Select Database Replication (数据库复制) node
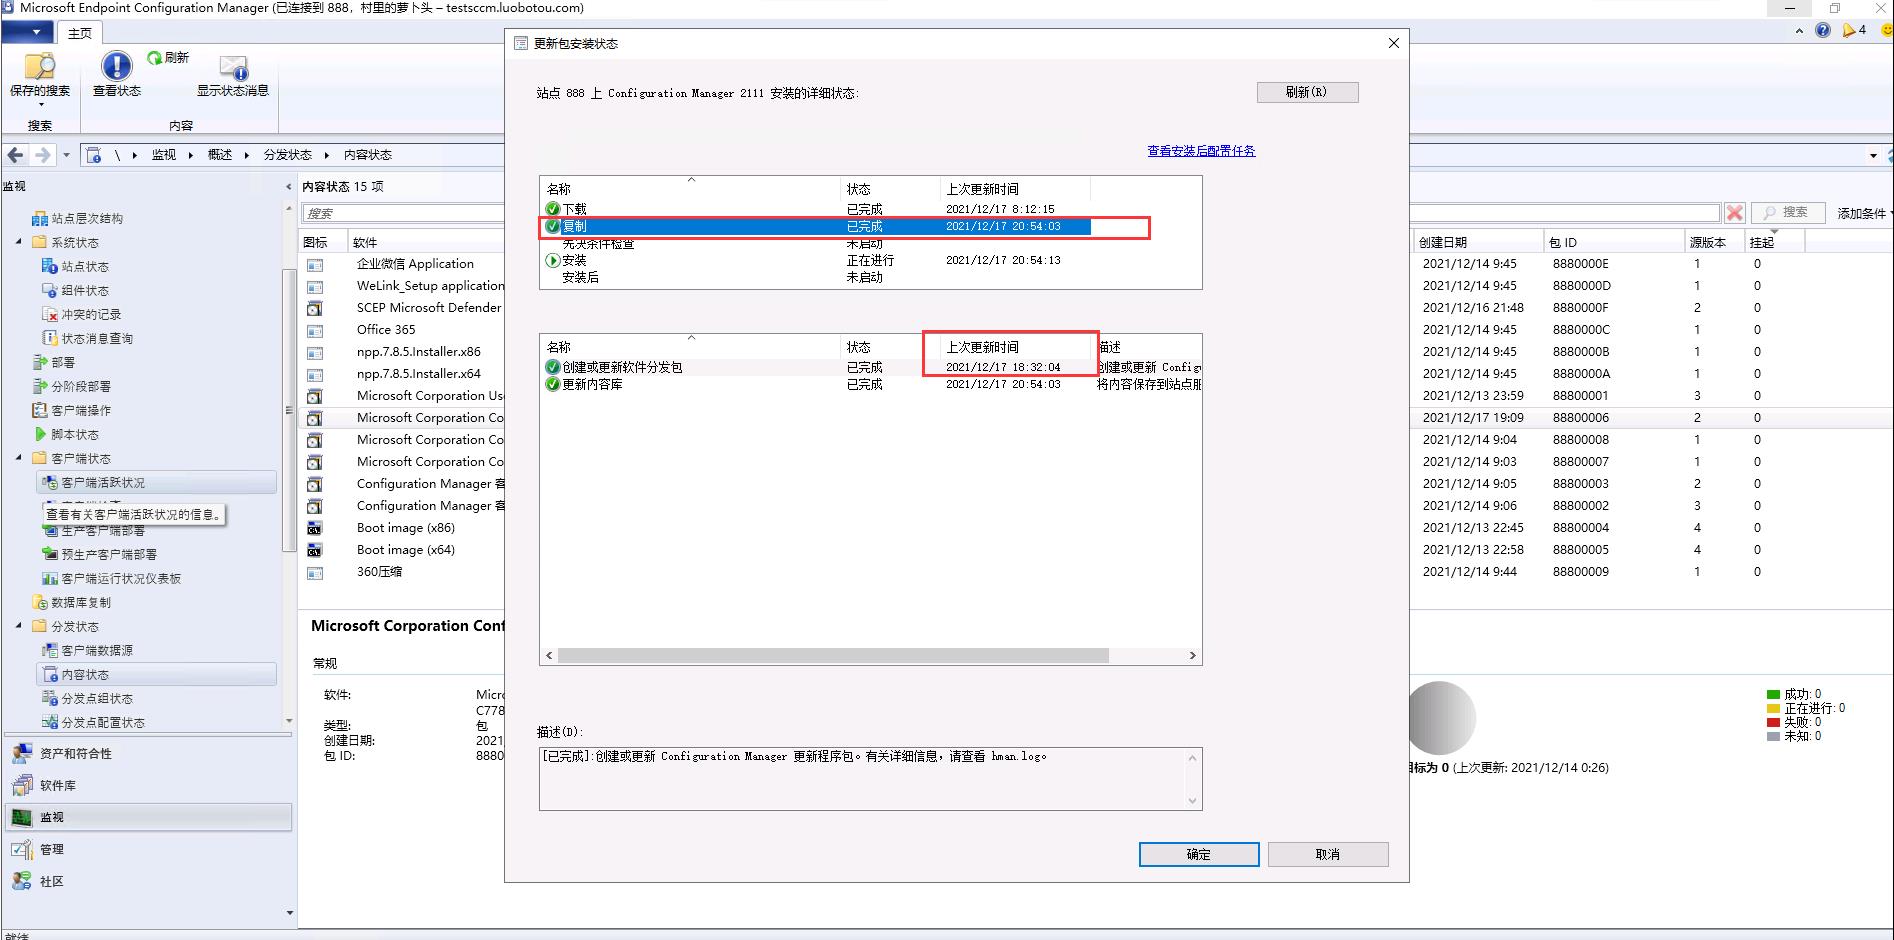 click(71, 603)
